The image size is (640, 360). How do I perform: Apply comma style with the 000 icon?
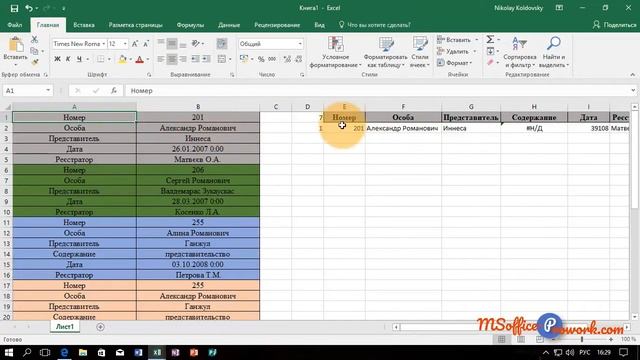[x=272, y=59]
